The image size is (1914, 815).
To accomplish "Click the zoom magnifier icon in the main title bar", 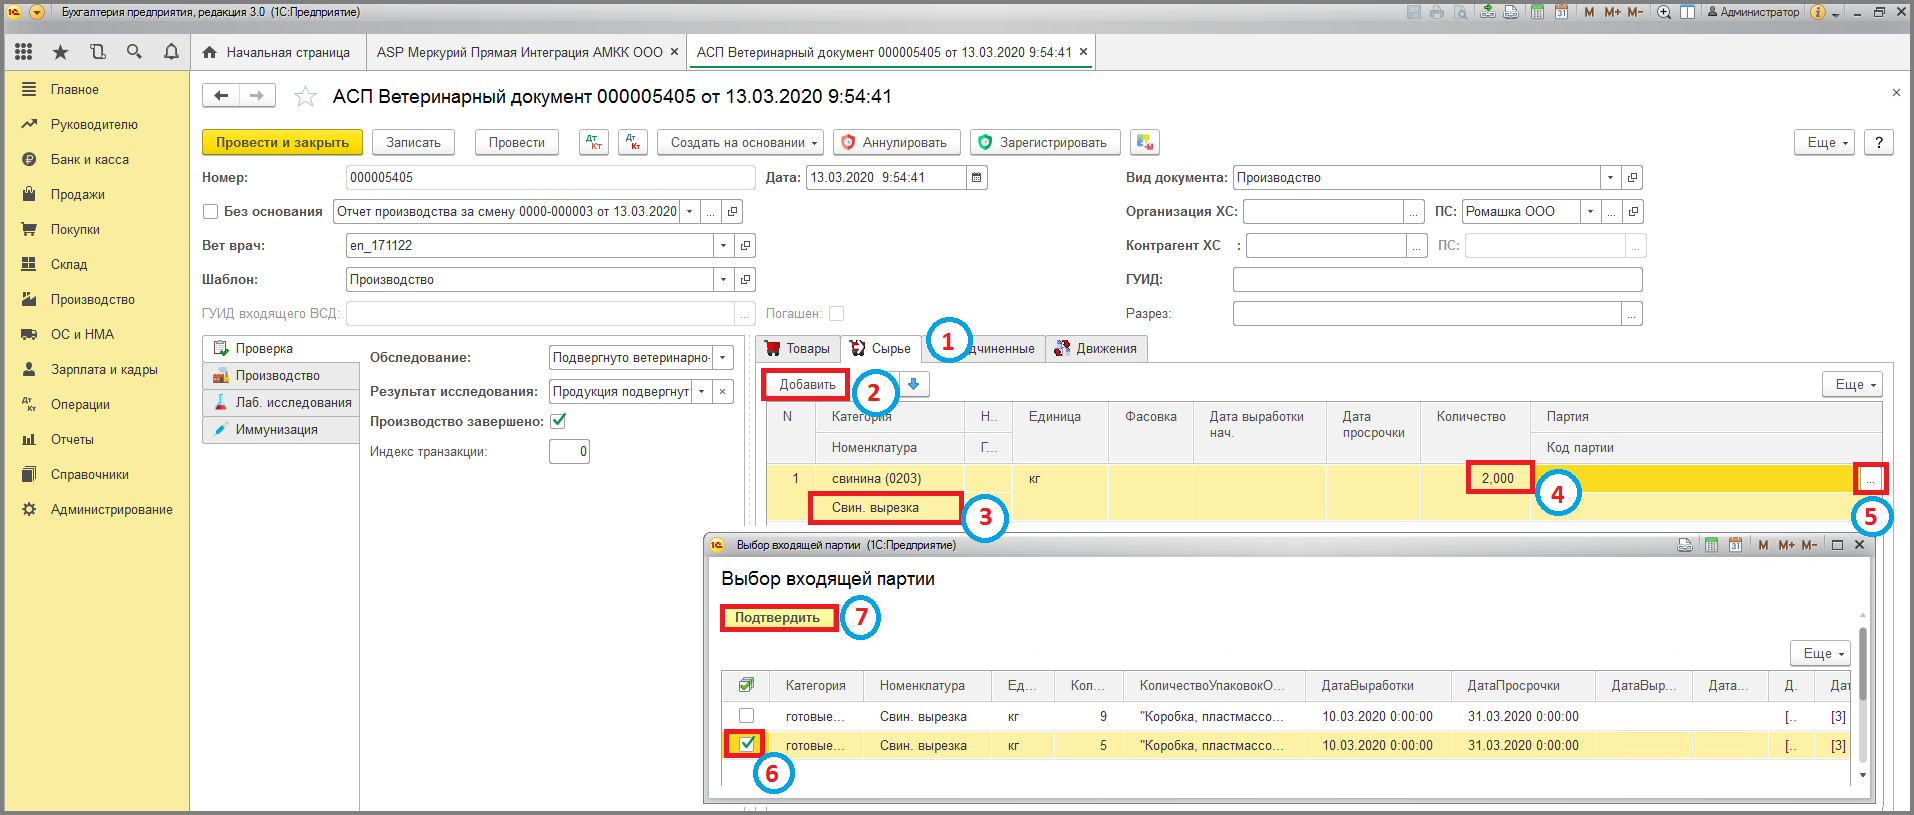I will [1664, 12].
